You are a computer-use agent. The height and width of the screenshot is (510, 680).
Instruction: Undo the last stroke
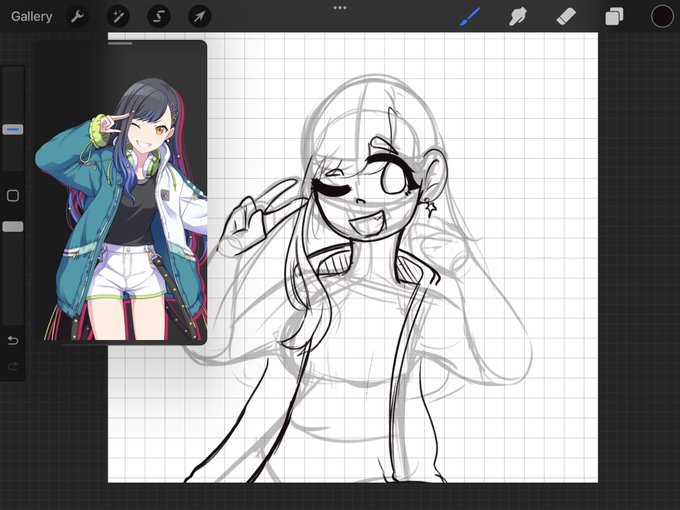pyautogui.click(x=13, y=340)
